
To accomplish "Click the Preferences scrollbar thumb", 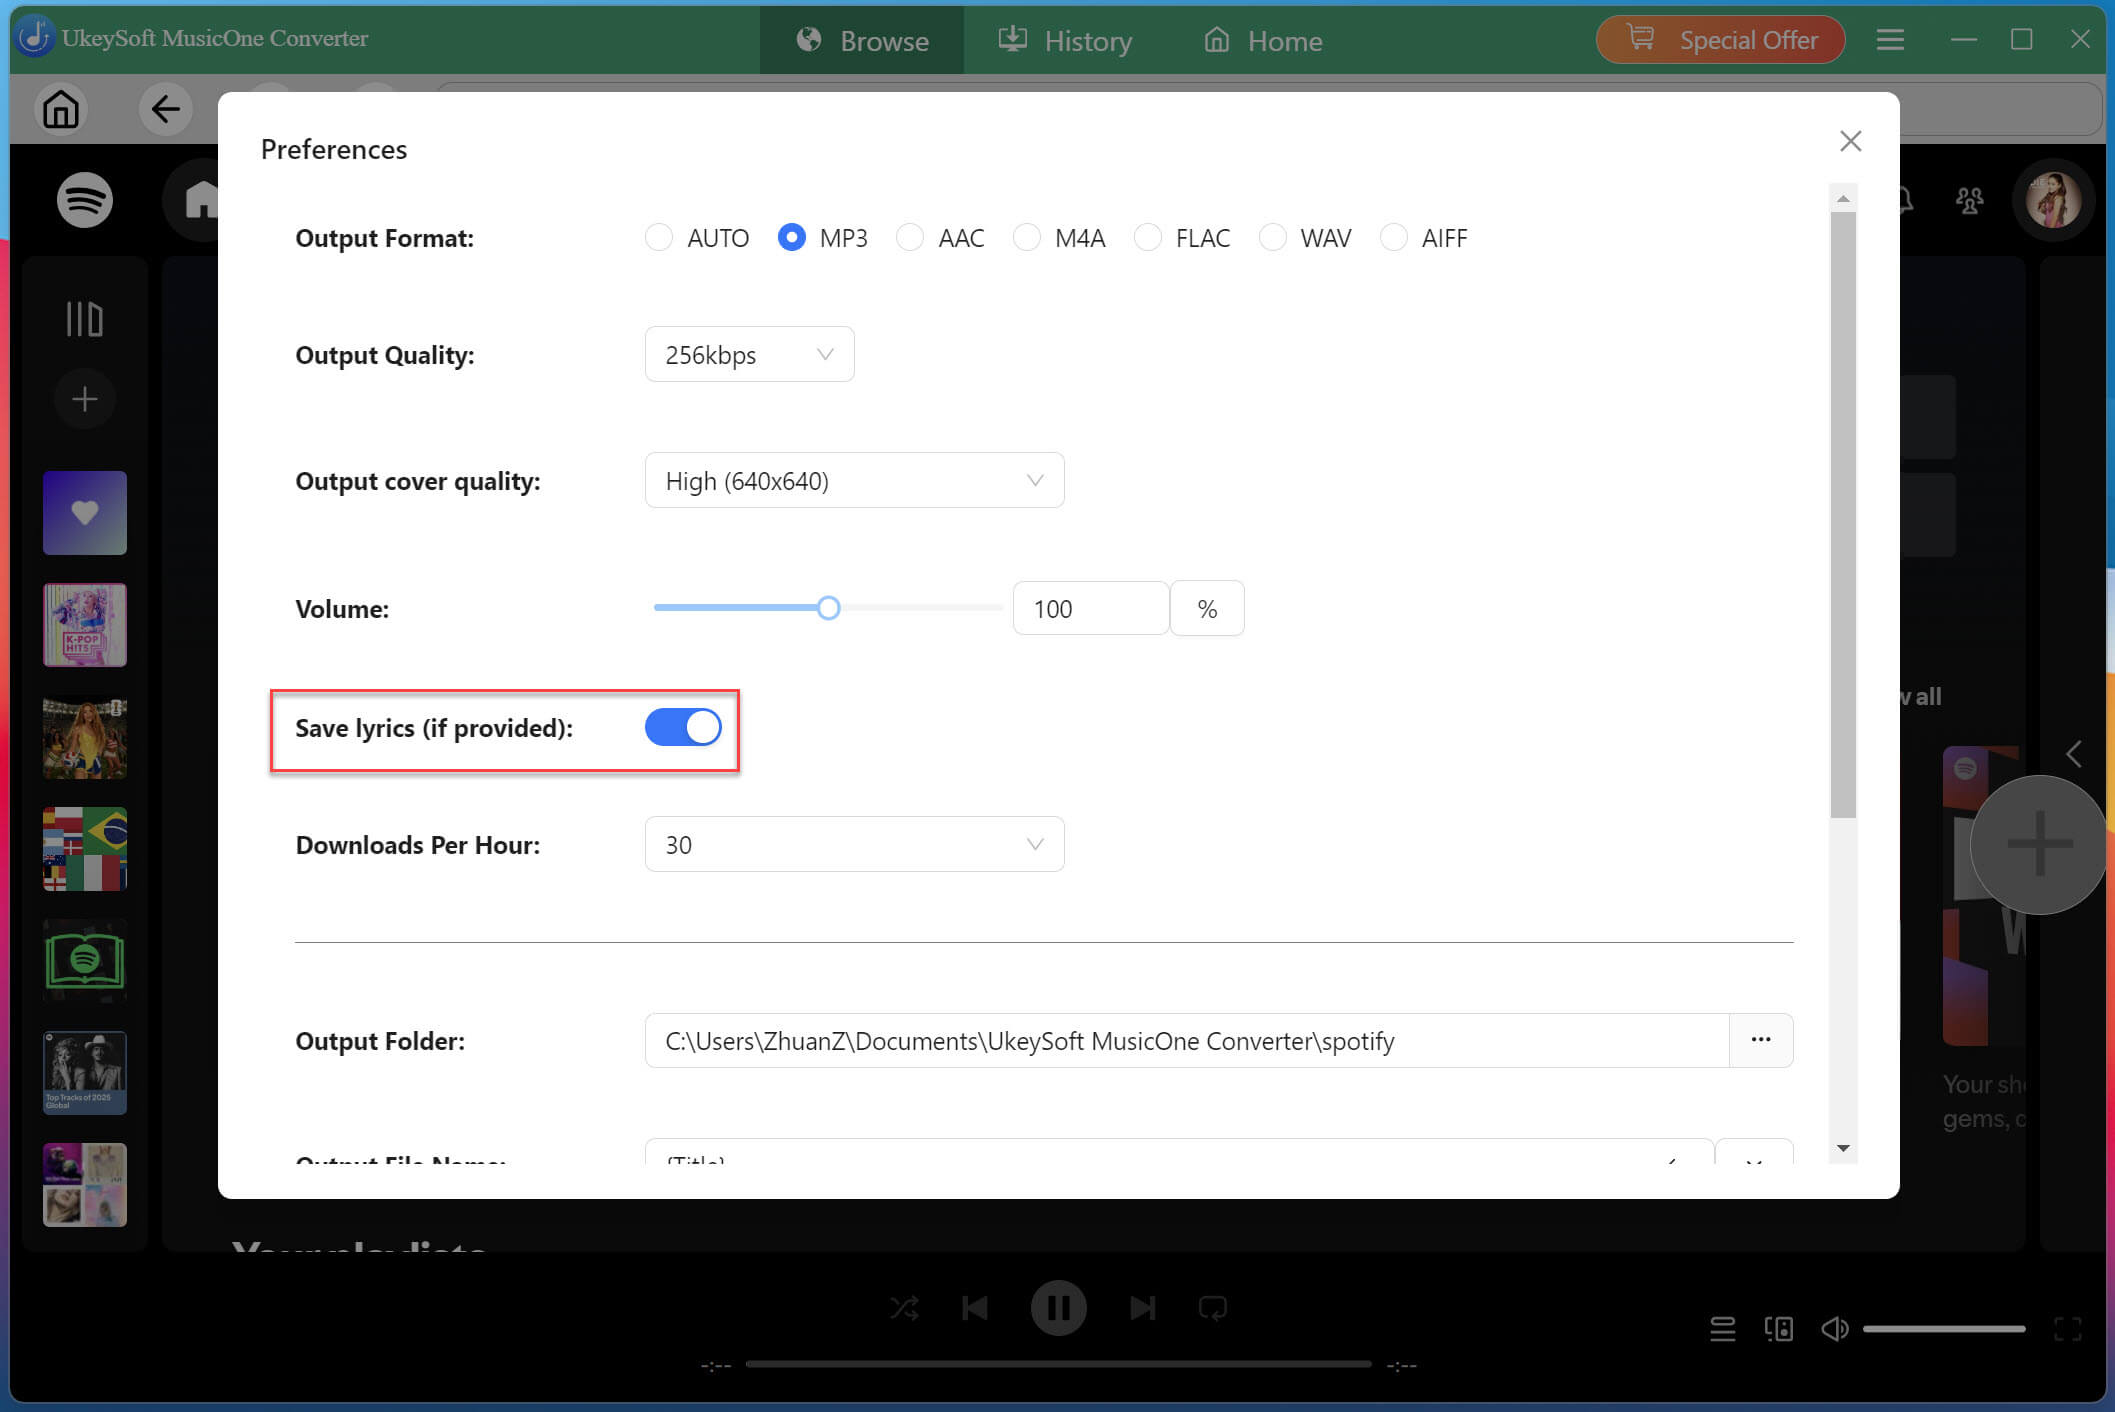I will (x=1843, y=515).
